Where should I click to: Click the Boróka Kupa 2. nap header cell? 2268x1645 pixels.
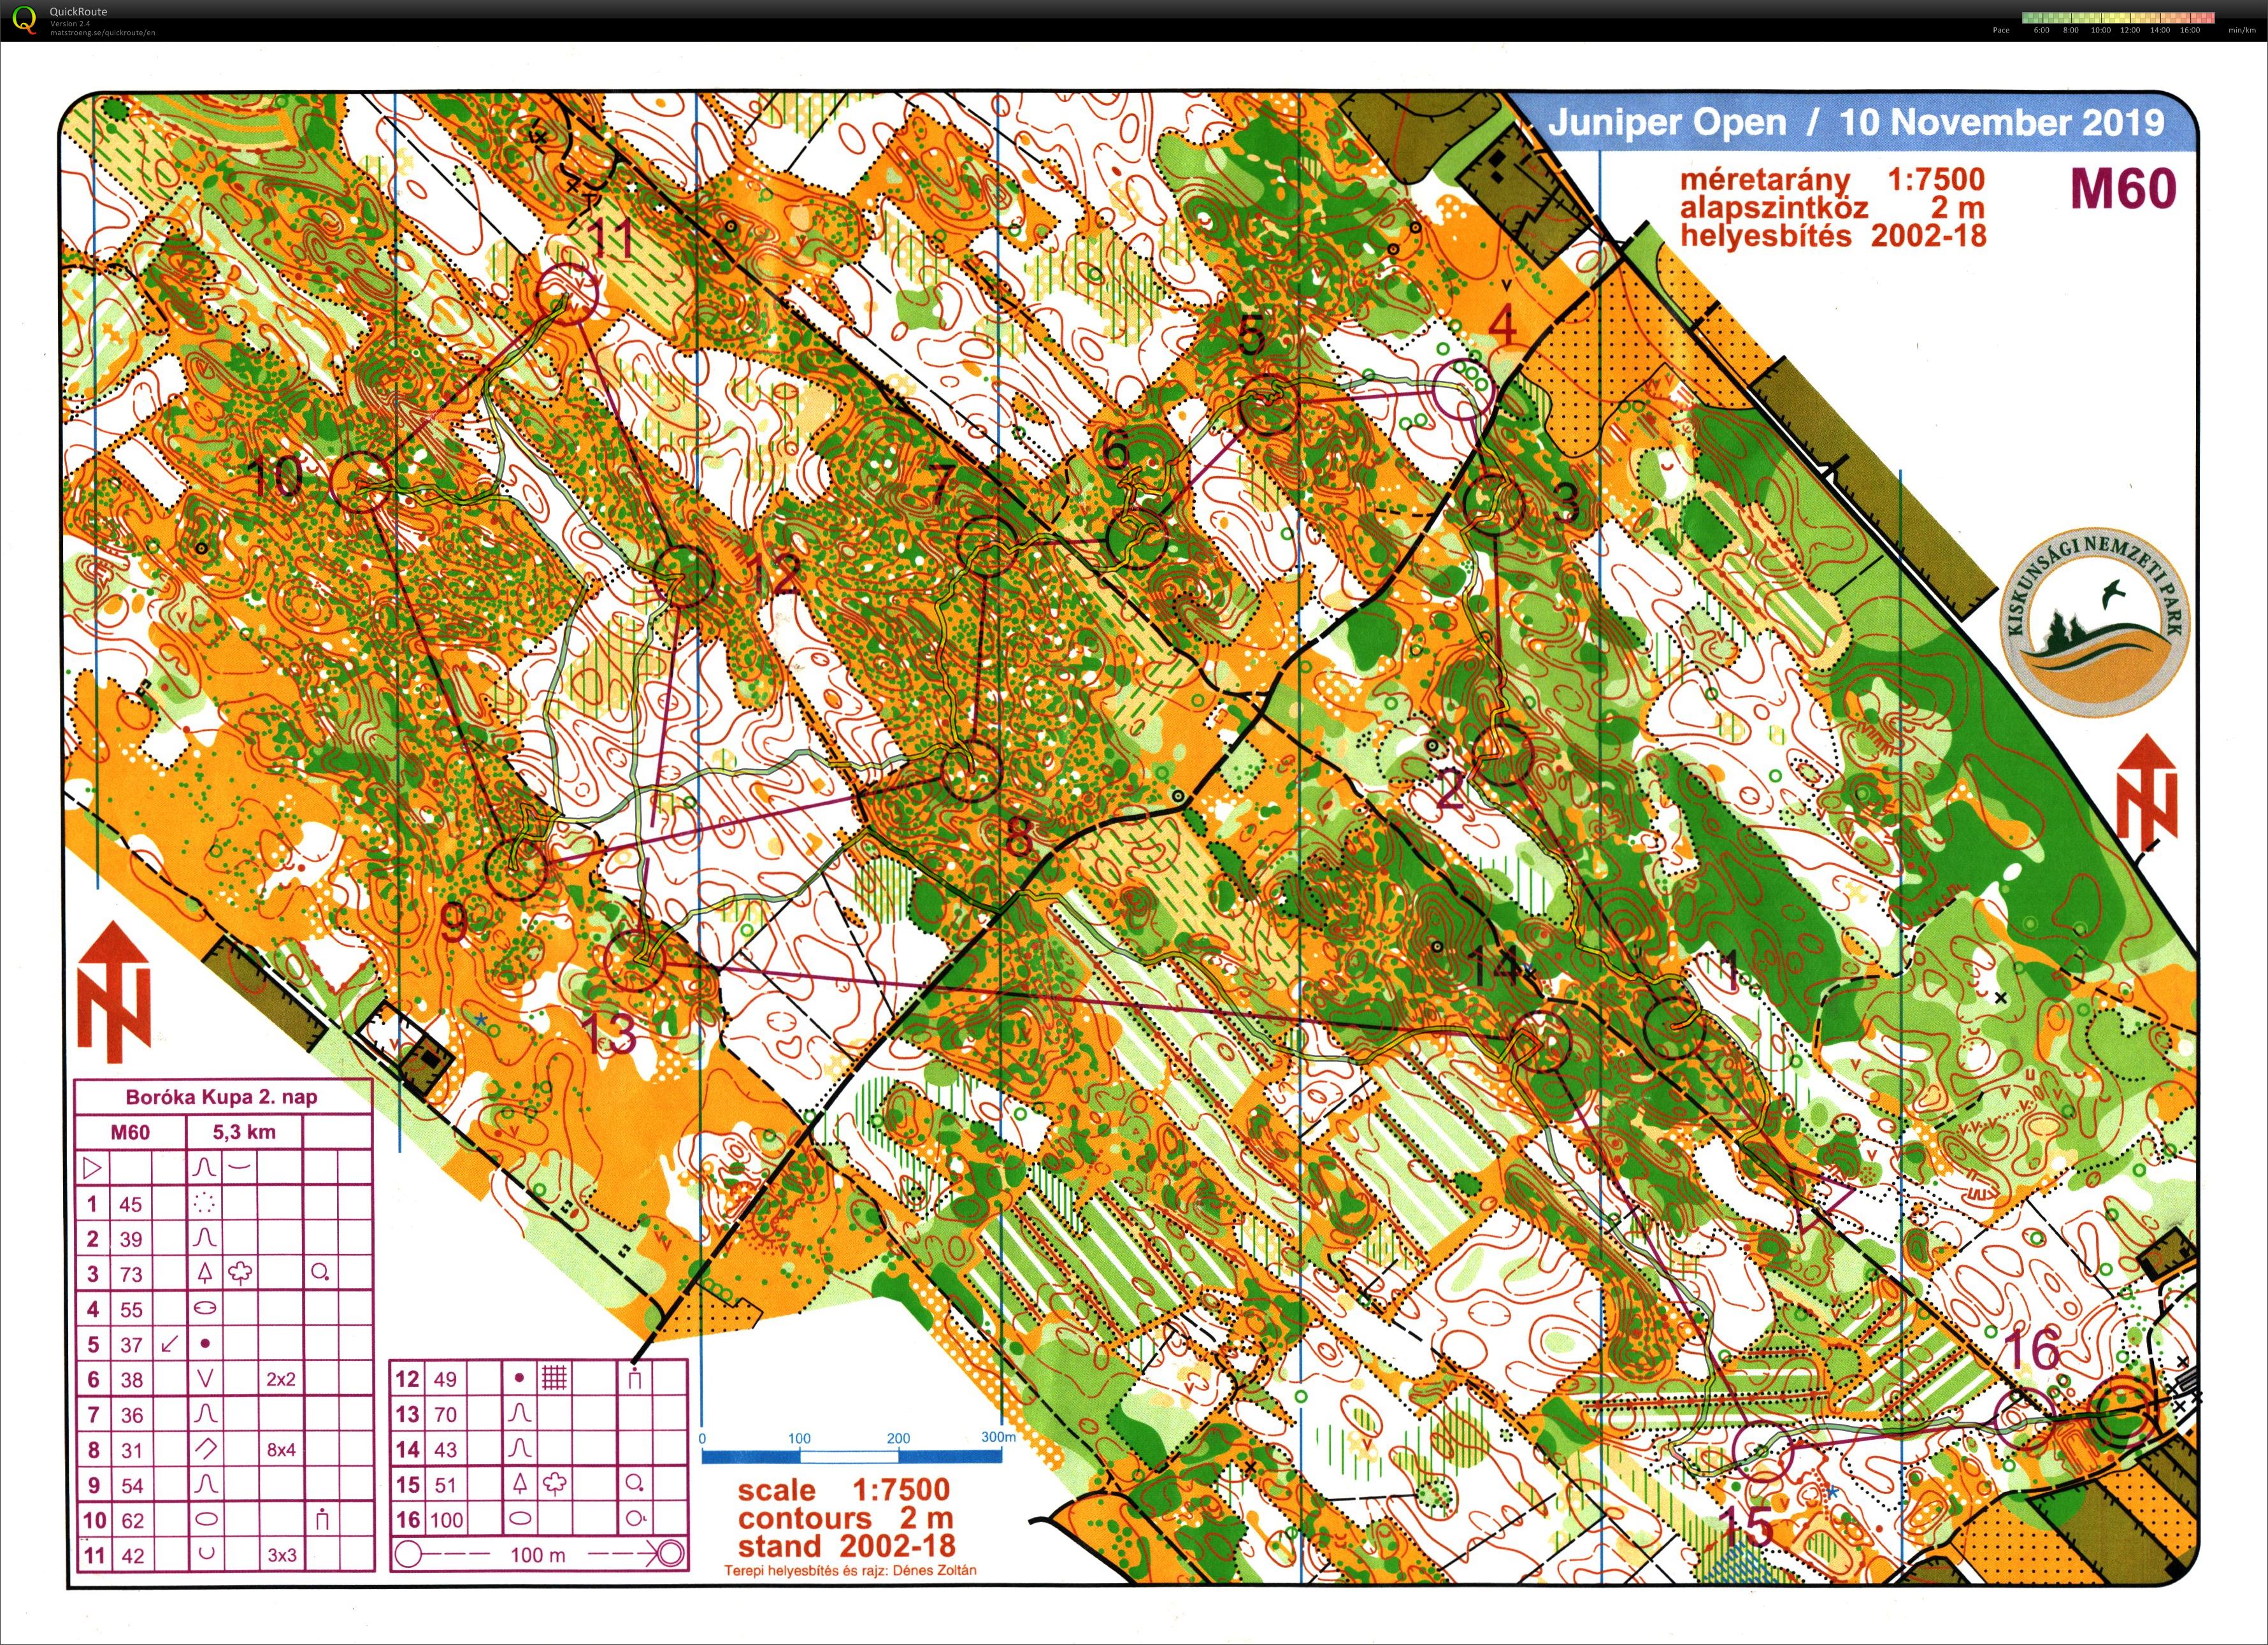(222, 1096)
